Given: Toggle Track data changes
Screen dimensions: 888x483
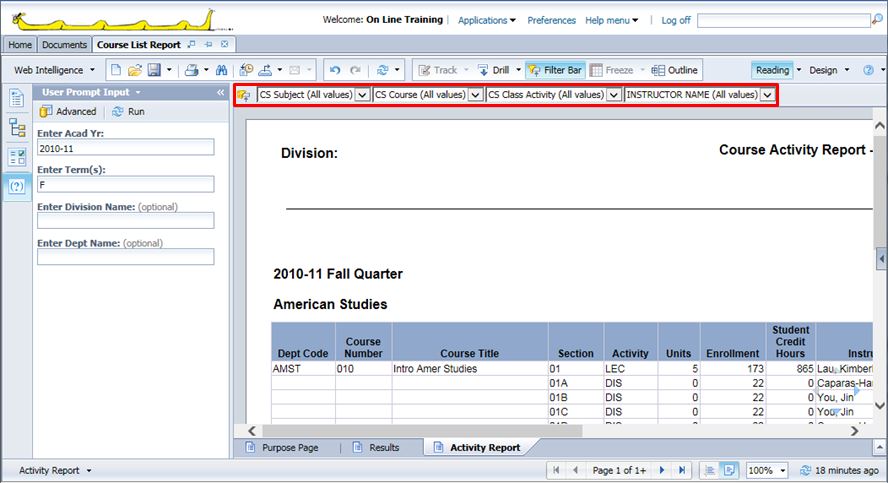Looking at the screenshot, I should coord(438,70).
